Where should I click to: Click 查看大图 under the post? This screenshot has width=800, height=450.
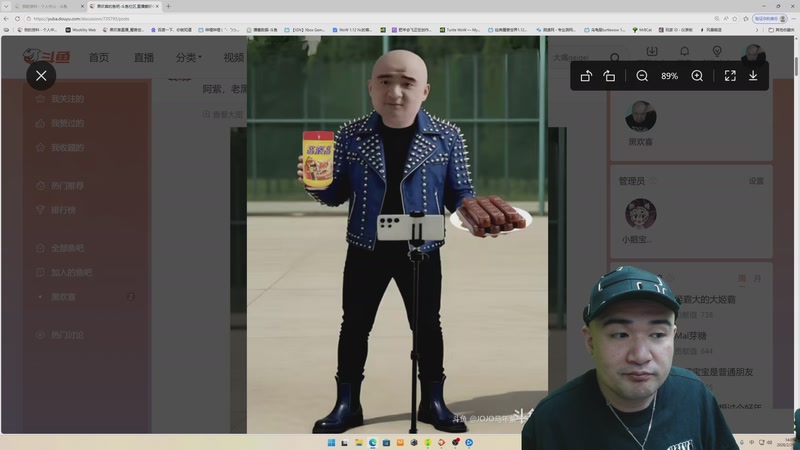(223, 114)
